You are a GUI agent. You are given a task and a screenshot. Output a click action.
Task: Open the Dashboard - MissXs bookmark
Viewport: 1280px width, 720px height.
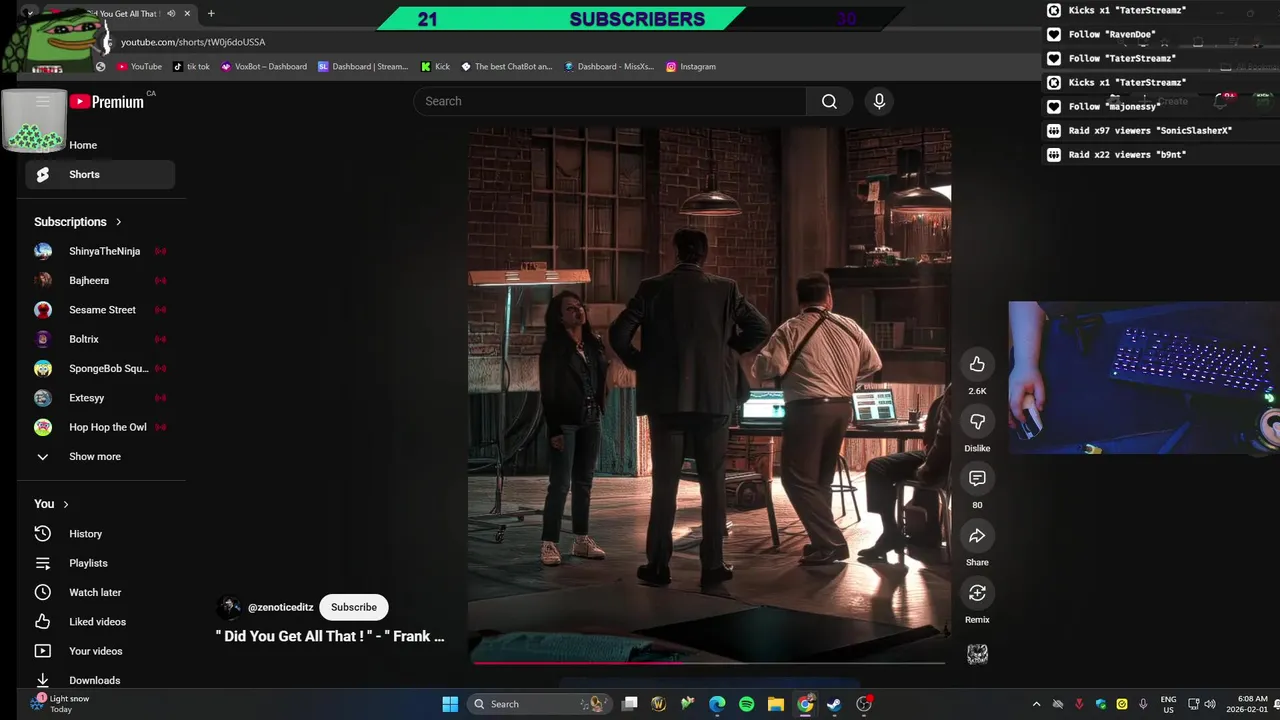tap(609, 66)
